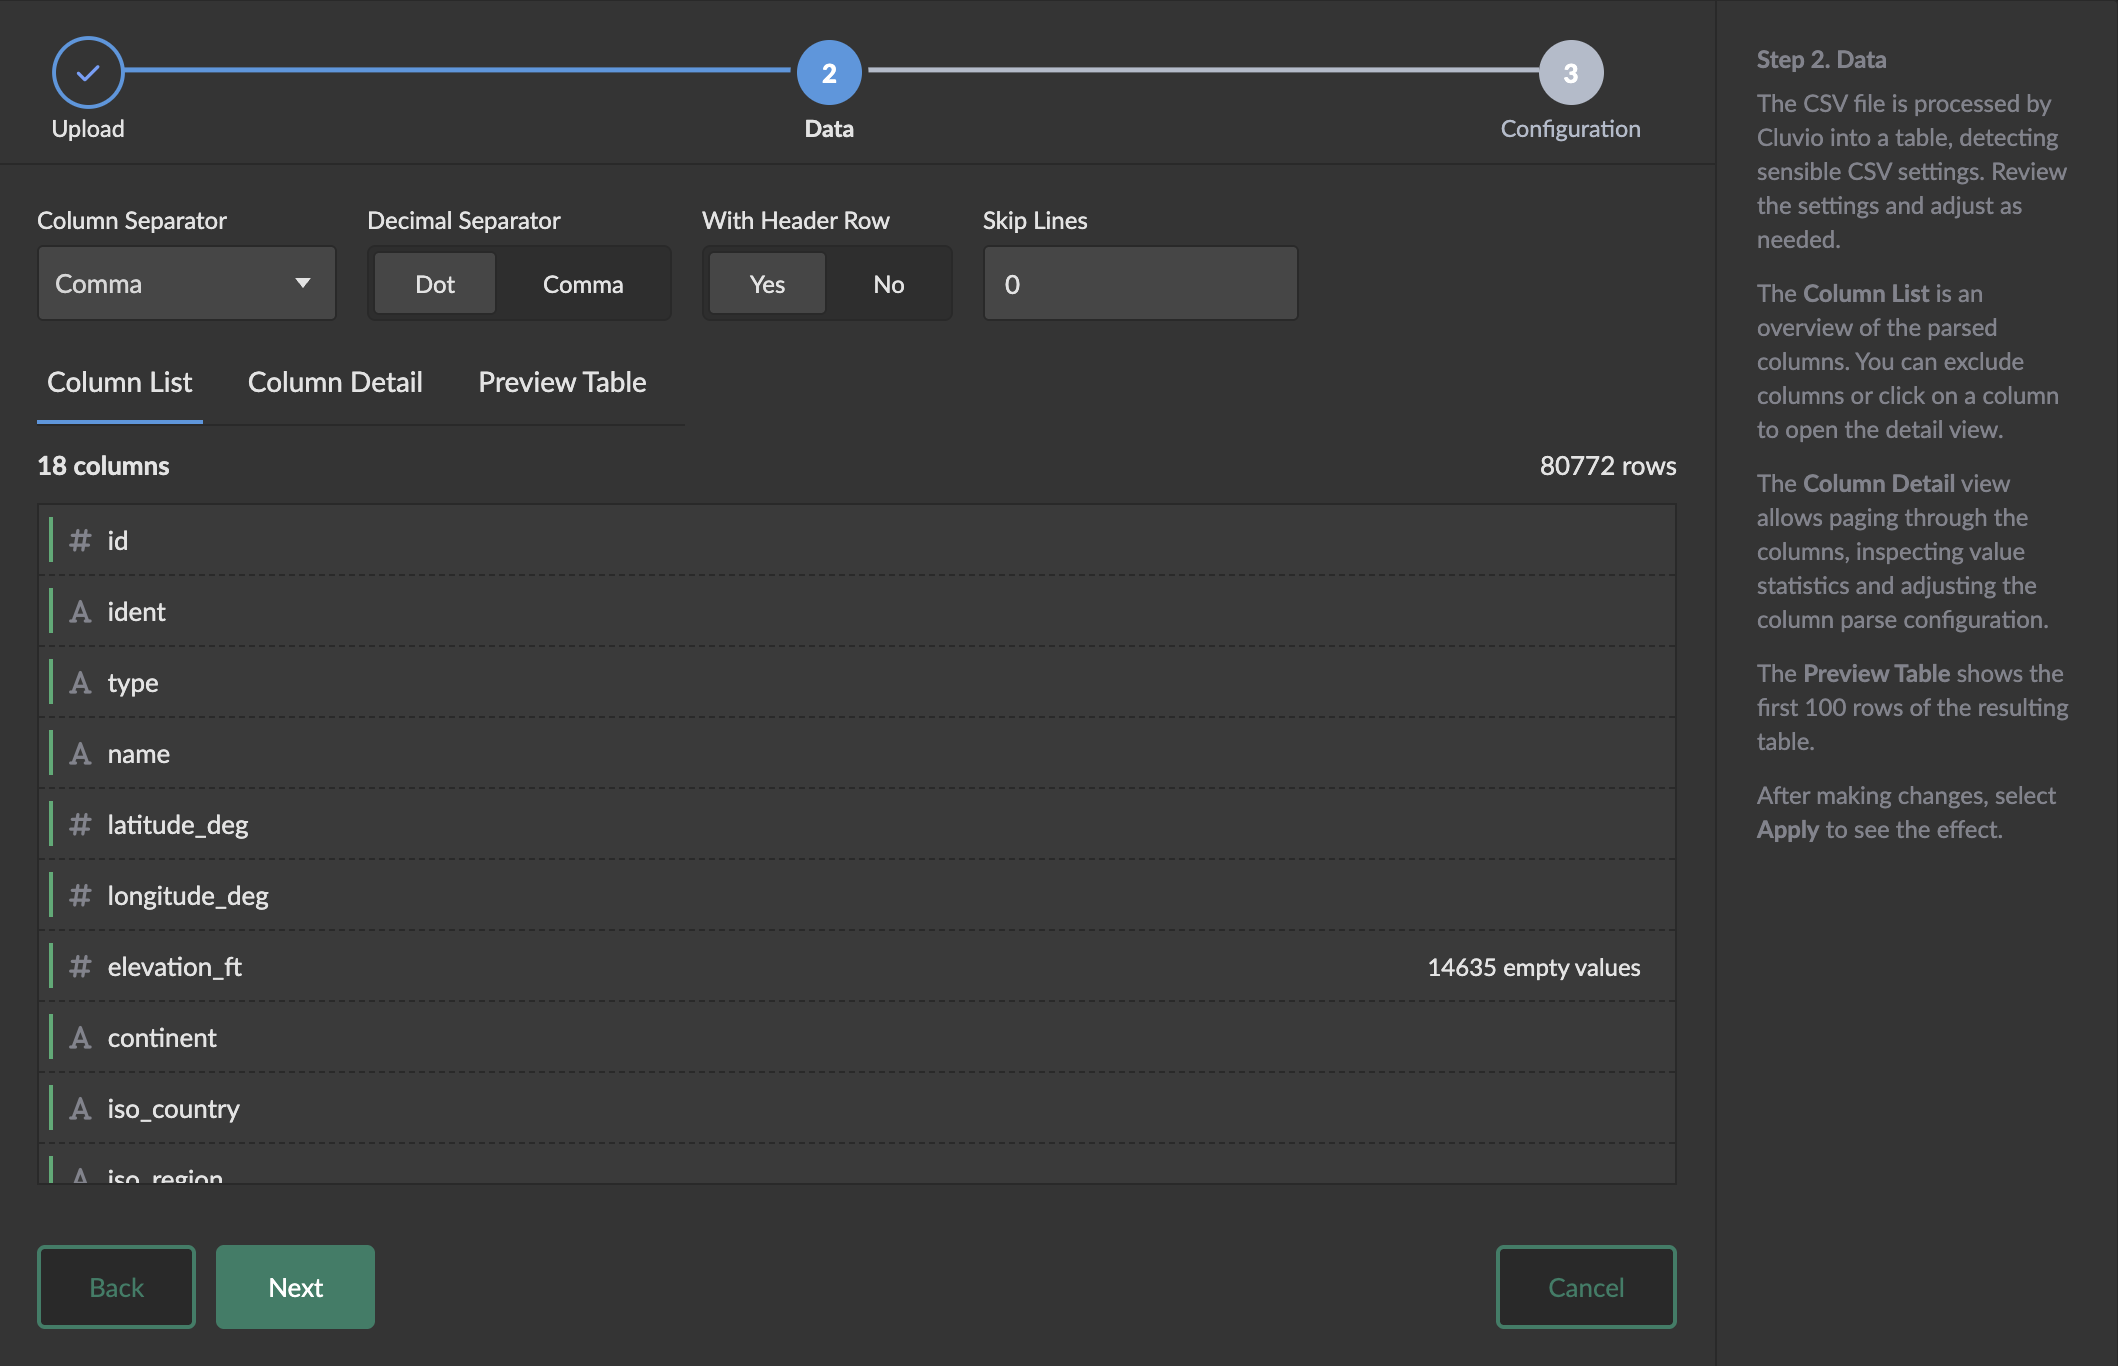Select No for header row

[888, 284]
